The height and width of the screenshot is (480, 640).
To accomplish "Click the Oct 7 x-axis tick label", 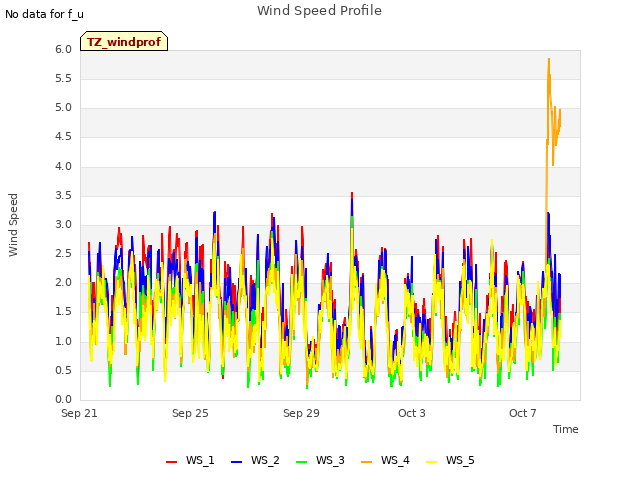I will click(523, 413).
